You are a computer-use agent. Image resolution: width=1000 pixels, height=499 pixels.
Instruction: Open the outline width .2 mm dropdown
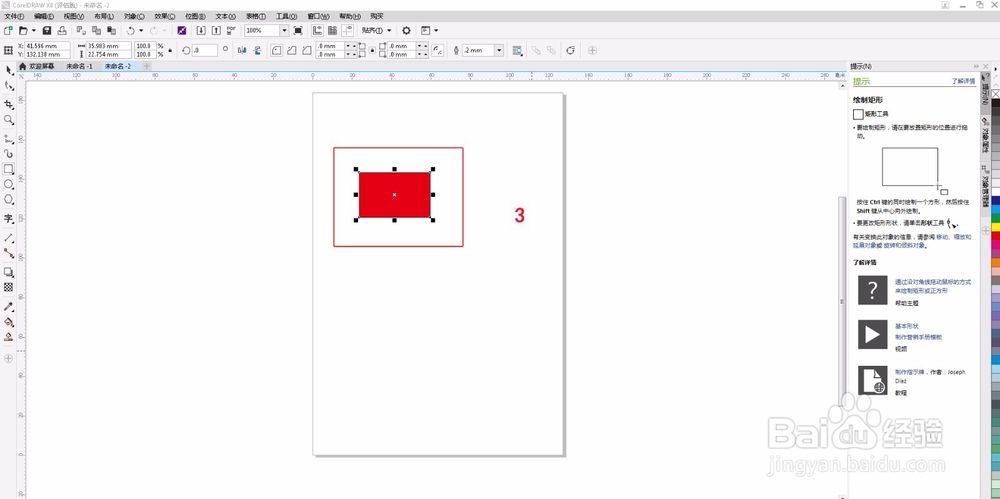click(499, 50)
